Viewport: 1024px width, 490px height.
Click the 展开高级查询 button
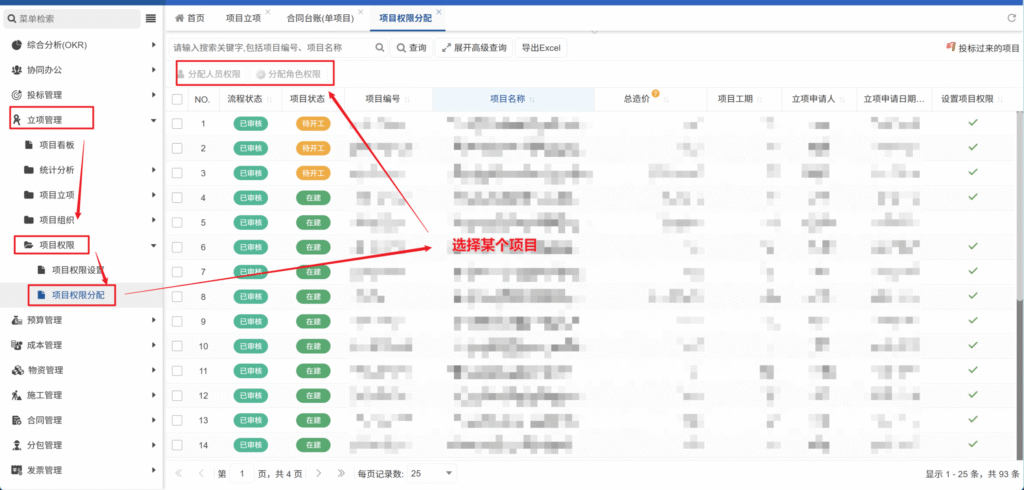click(x=474, y=48)
